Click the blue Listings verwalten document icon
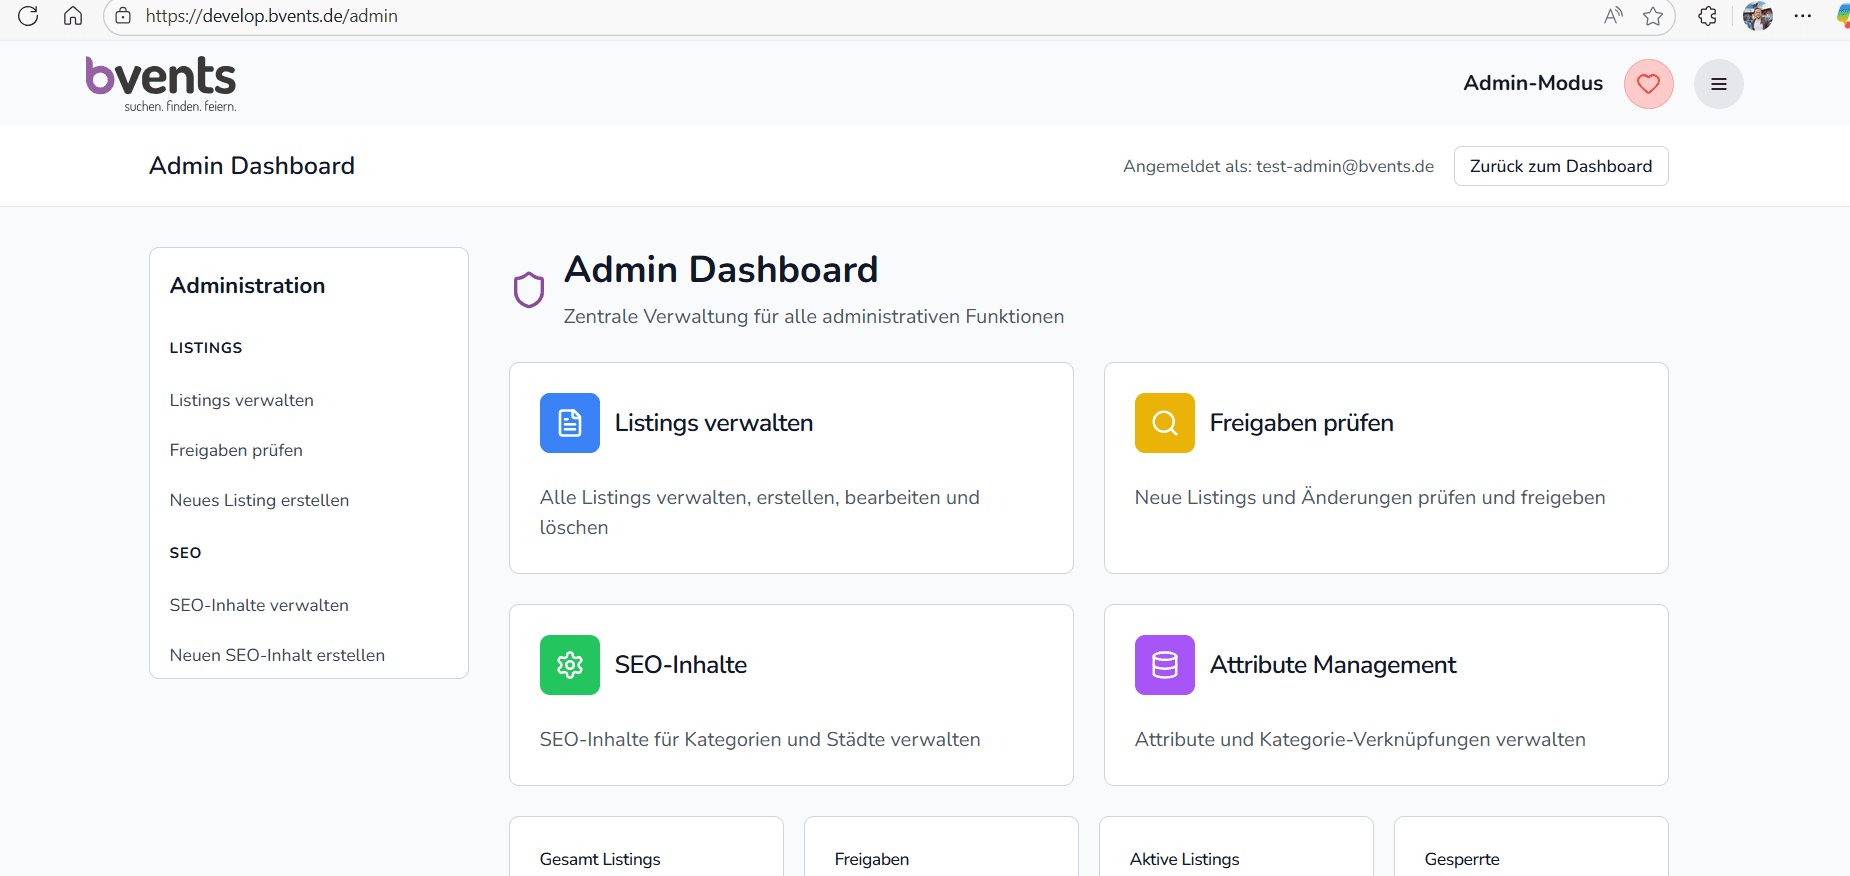 coord(569,423)
